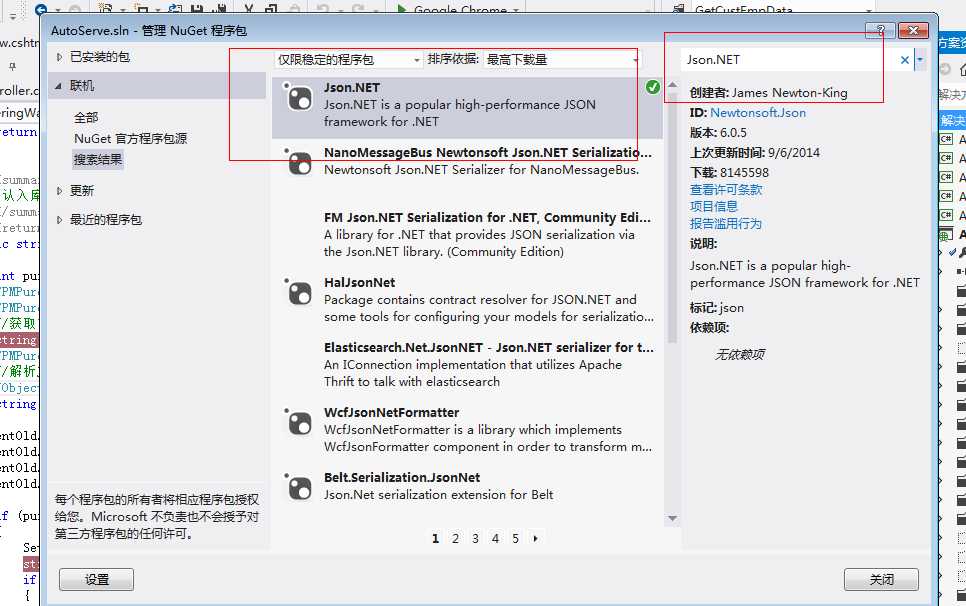Image resolution: width=966 pixels, height=606 pixels.
Task: Select the HalJsonNet result title
Action: coord(360,283)
